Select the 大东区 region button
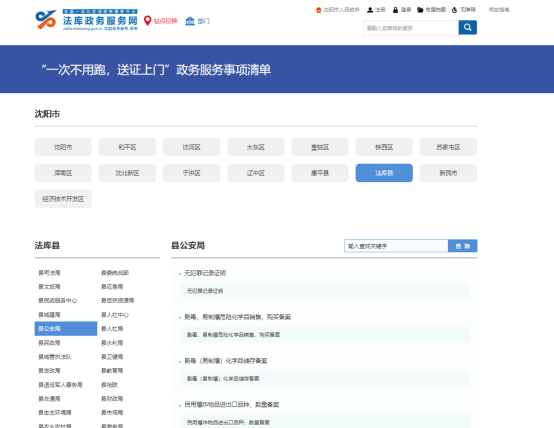 click(x=256, y=147)
